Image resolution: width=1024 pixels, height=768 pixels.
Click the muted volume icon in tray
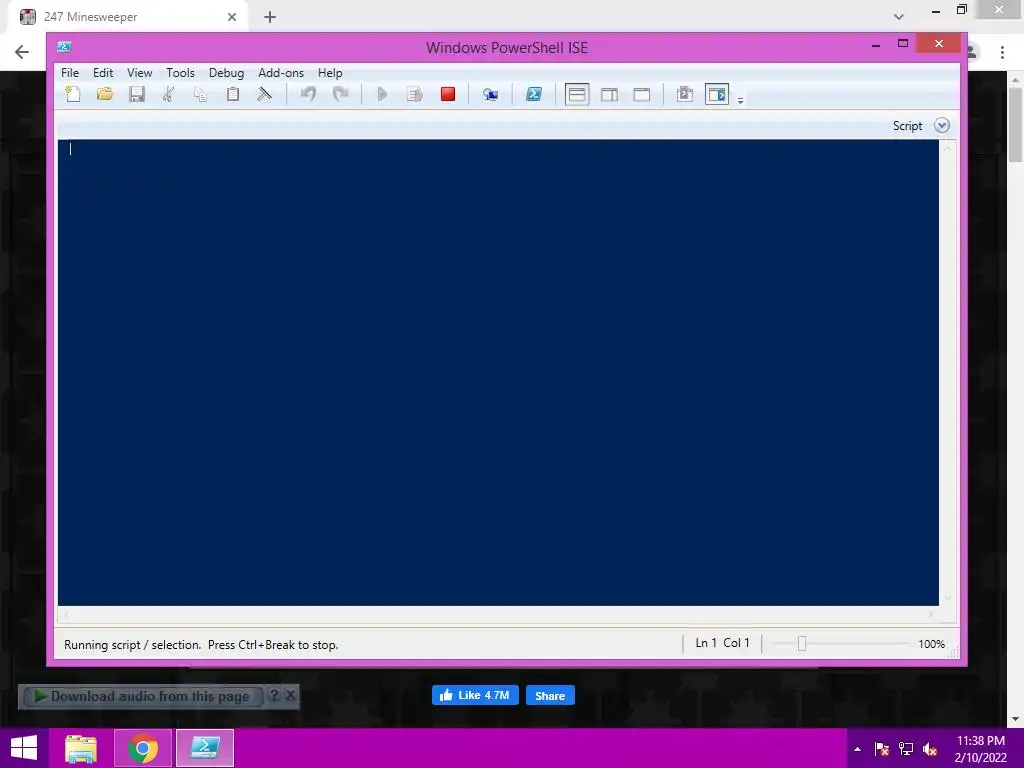[x=930, y=749]
